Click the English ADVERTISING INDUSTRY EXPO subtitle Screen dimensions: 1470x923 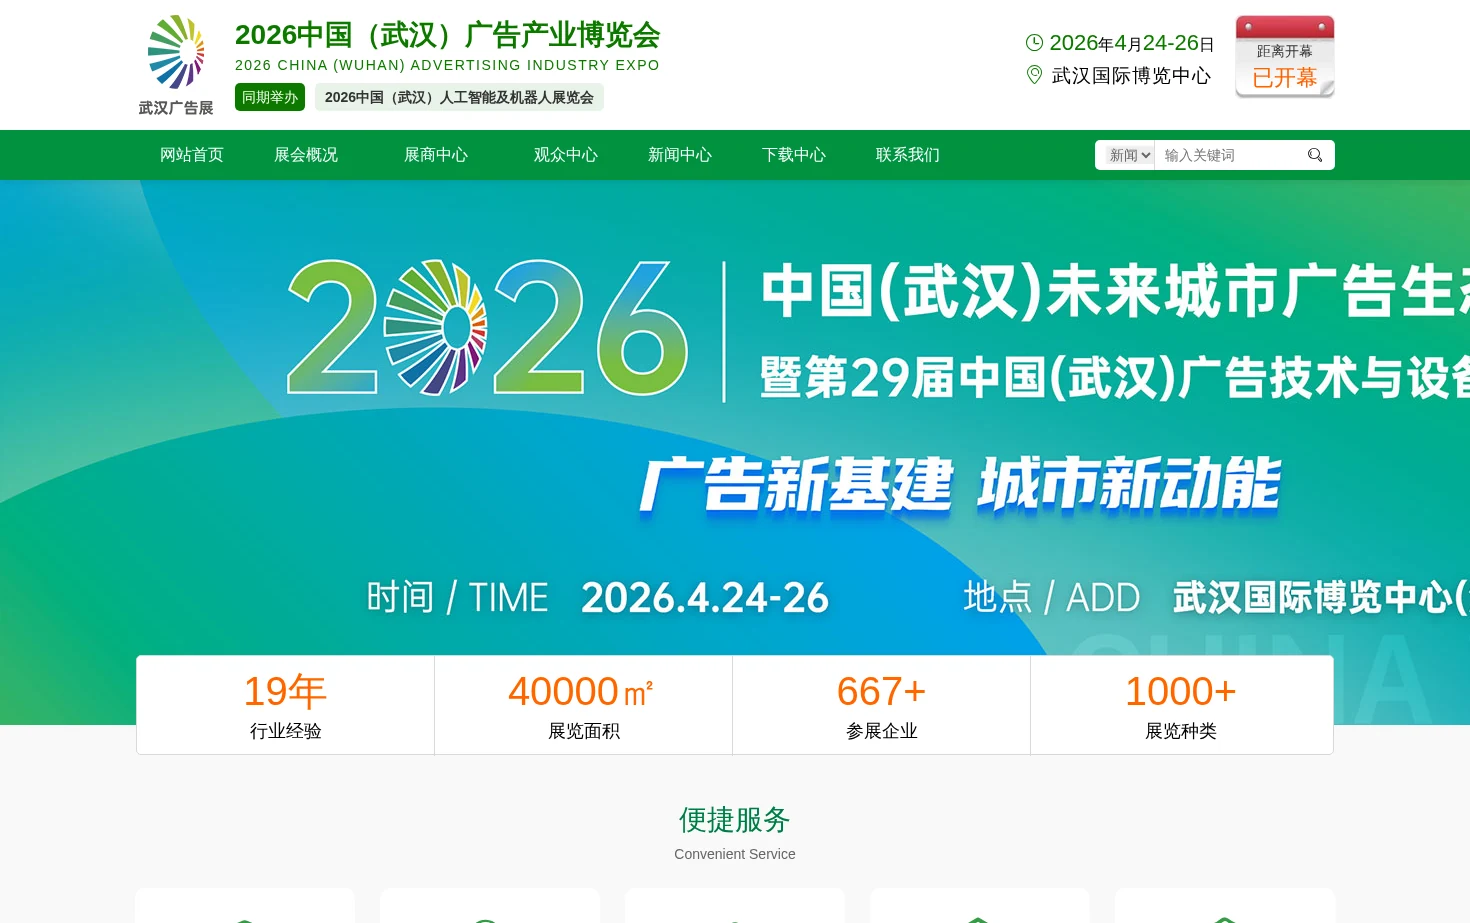(447, 65)
